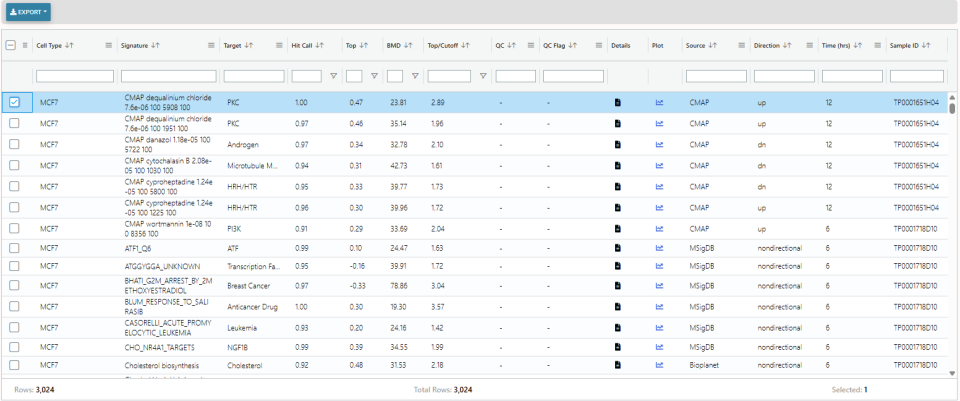Open details document for the danazol row
This screenshot has width=960, height=401.
click(x=618, y=144)
